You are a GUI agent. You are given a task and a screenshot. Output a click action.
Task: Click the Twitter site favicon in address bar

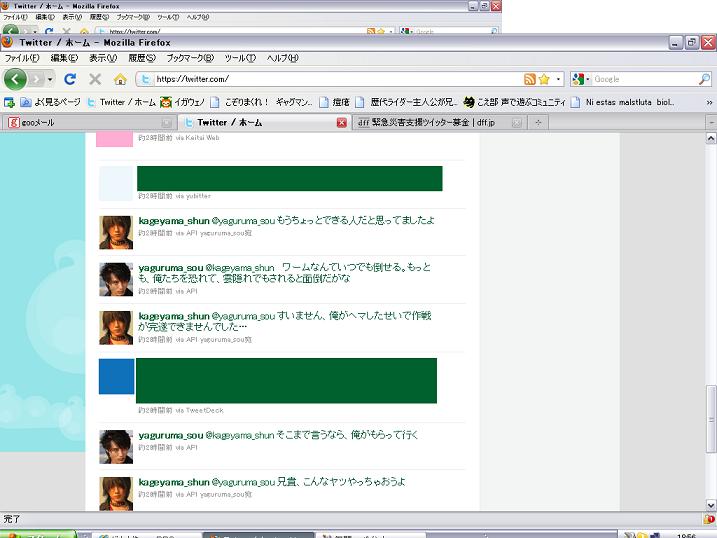pyautogui.click(x=145, y=79)
